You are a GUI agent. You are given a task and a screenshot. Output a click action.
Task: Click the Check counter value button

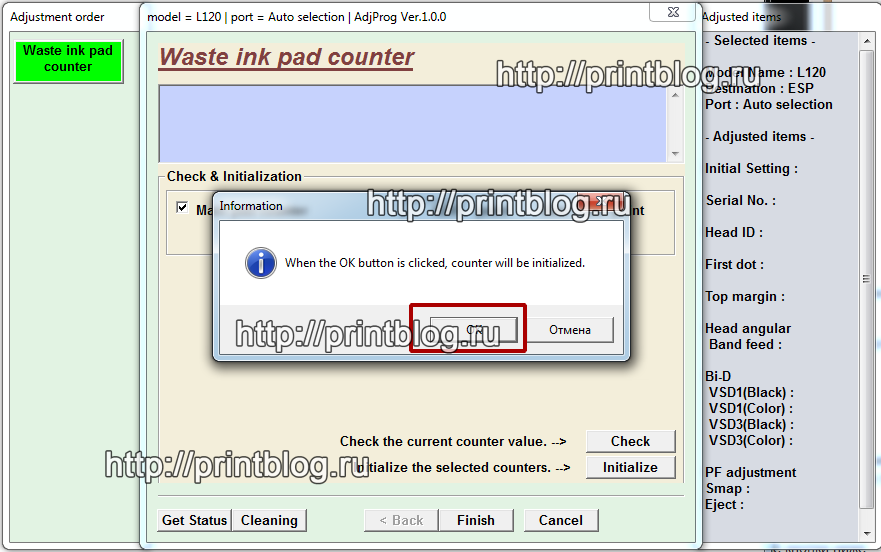point(630,441)
